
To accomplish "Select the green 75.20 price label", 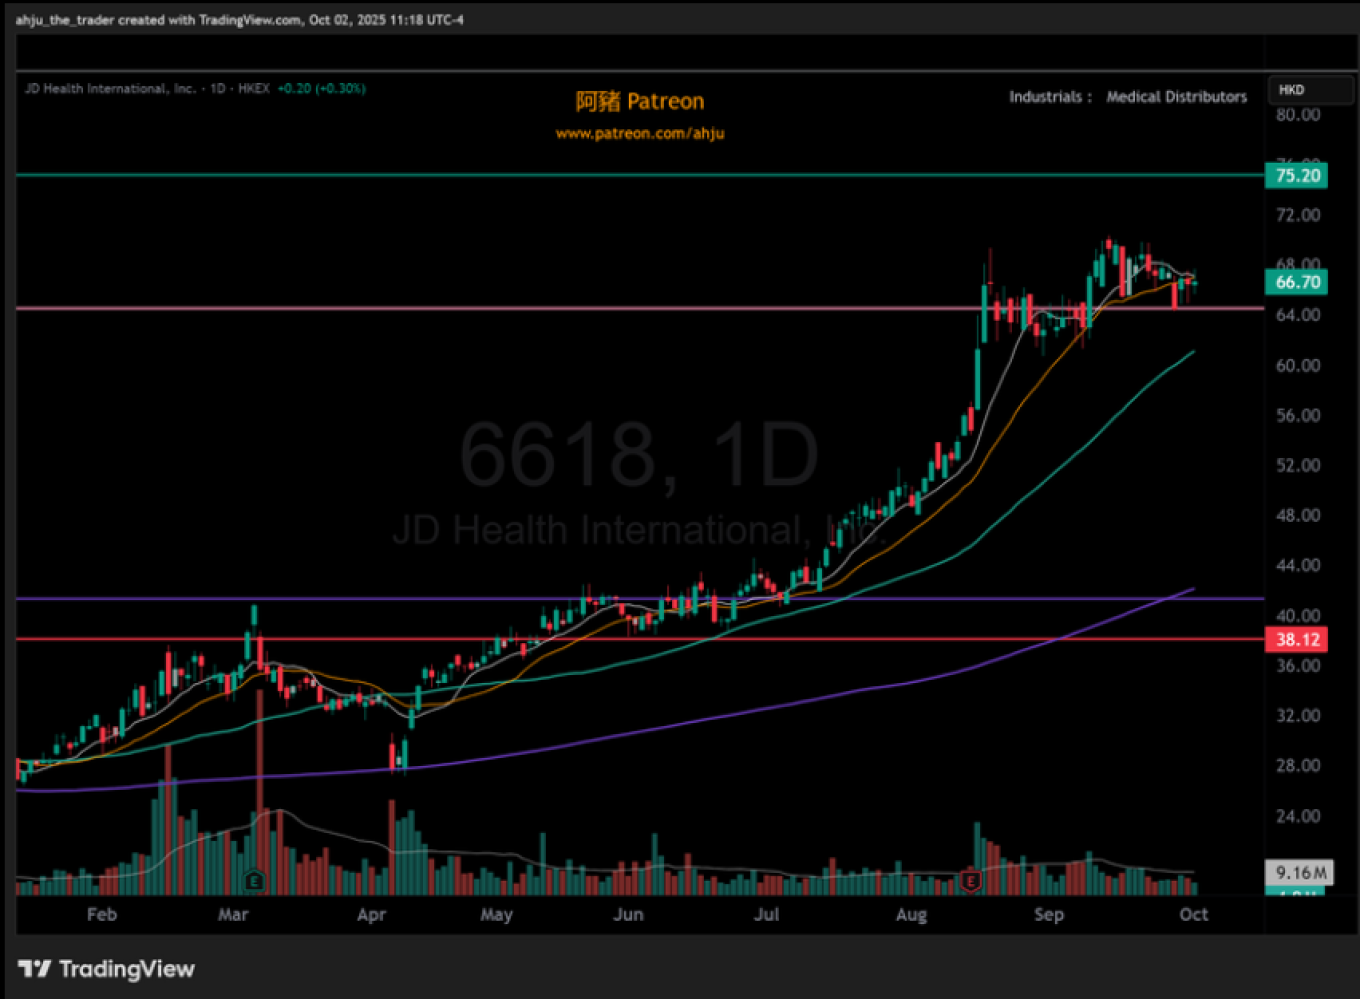I will (x=1297, y=176).
